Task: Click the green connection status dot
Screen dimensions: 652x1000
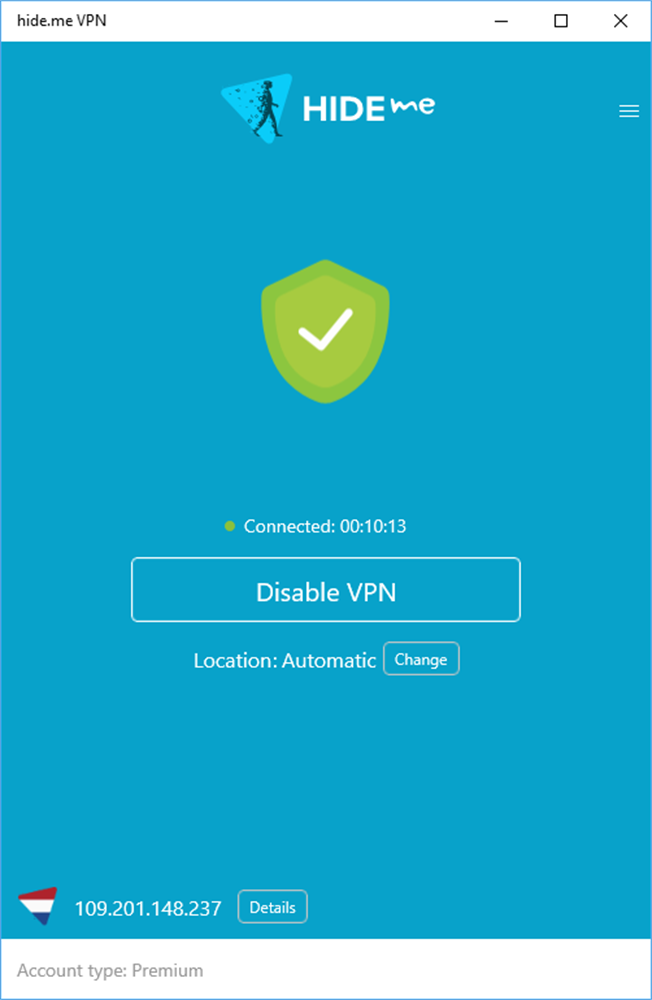Action: [230, 526]
